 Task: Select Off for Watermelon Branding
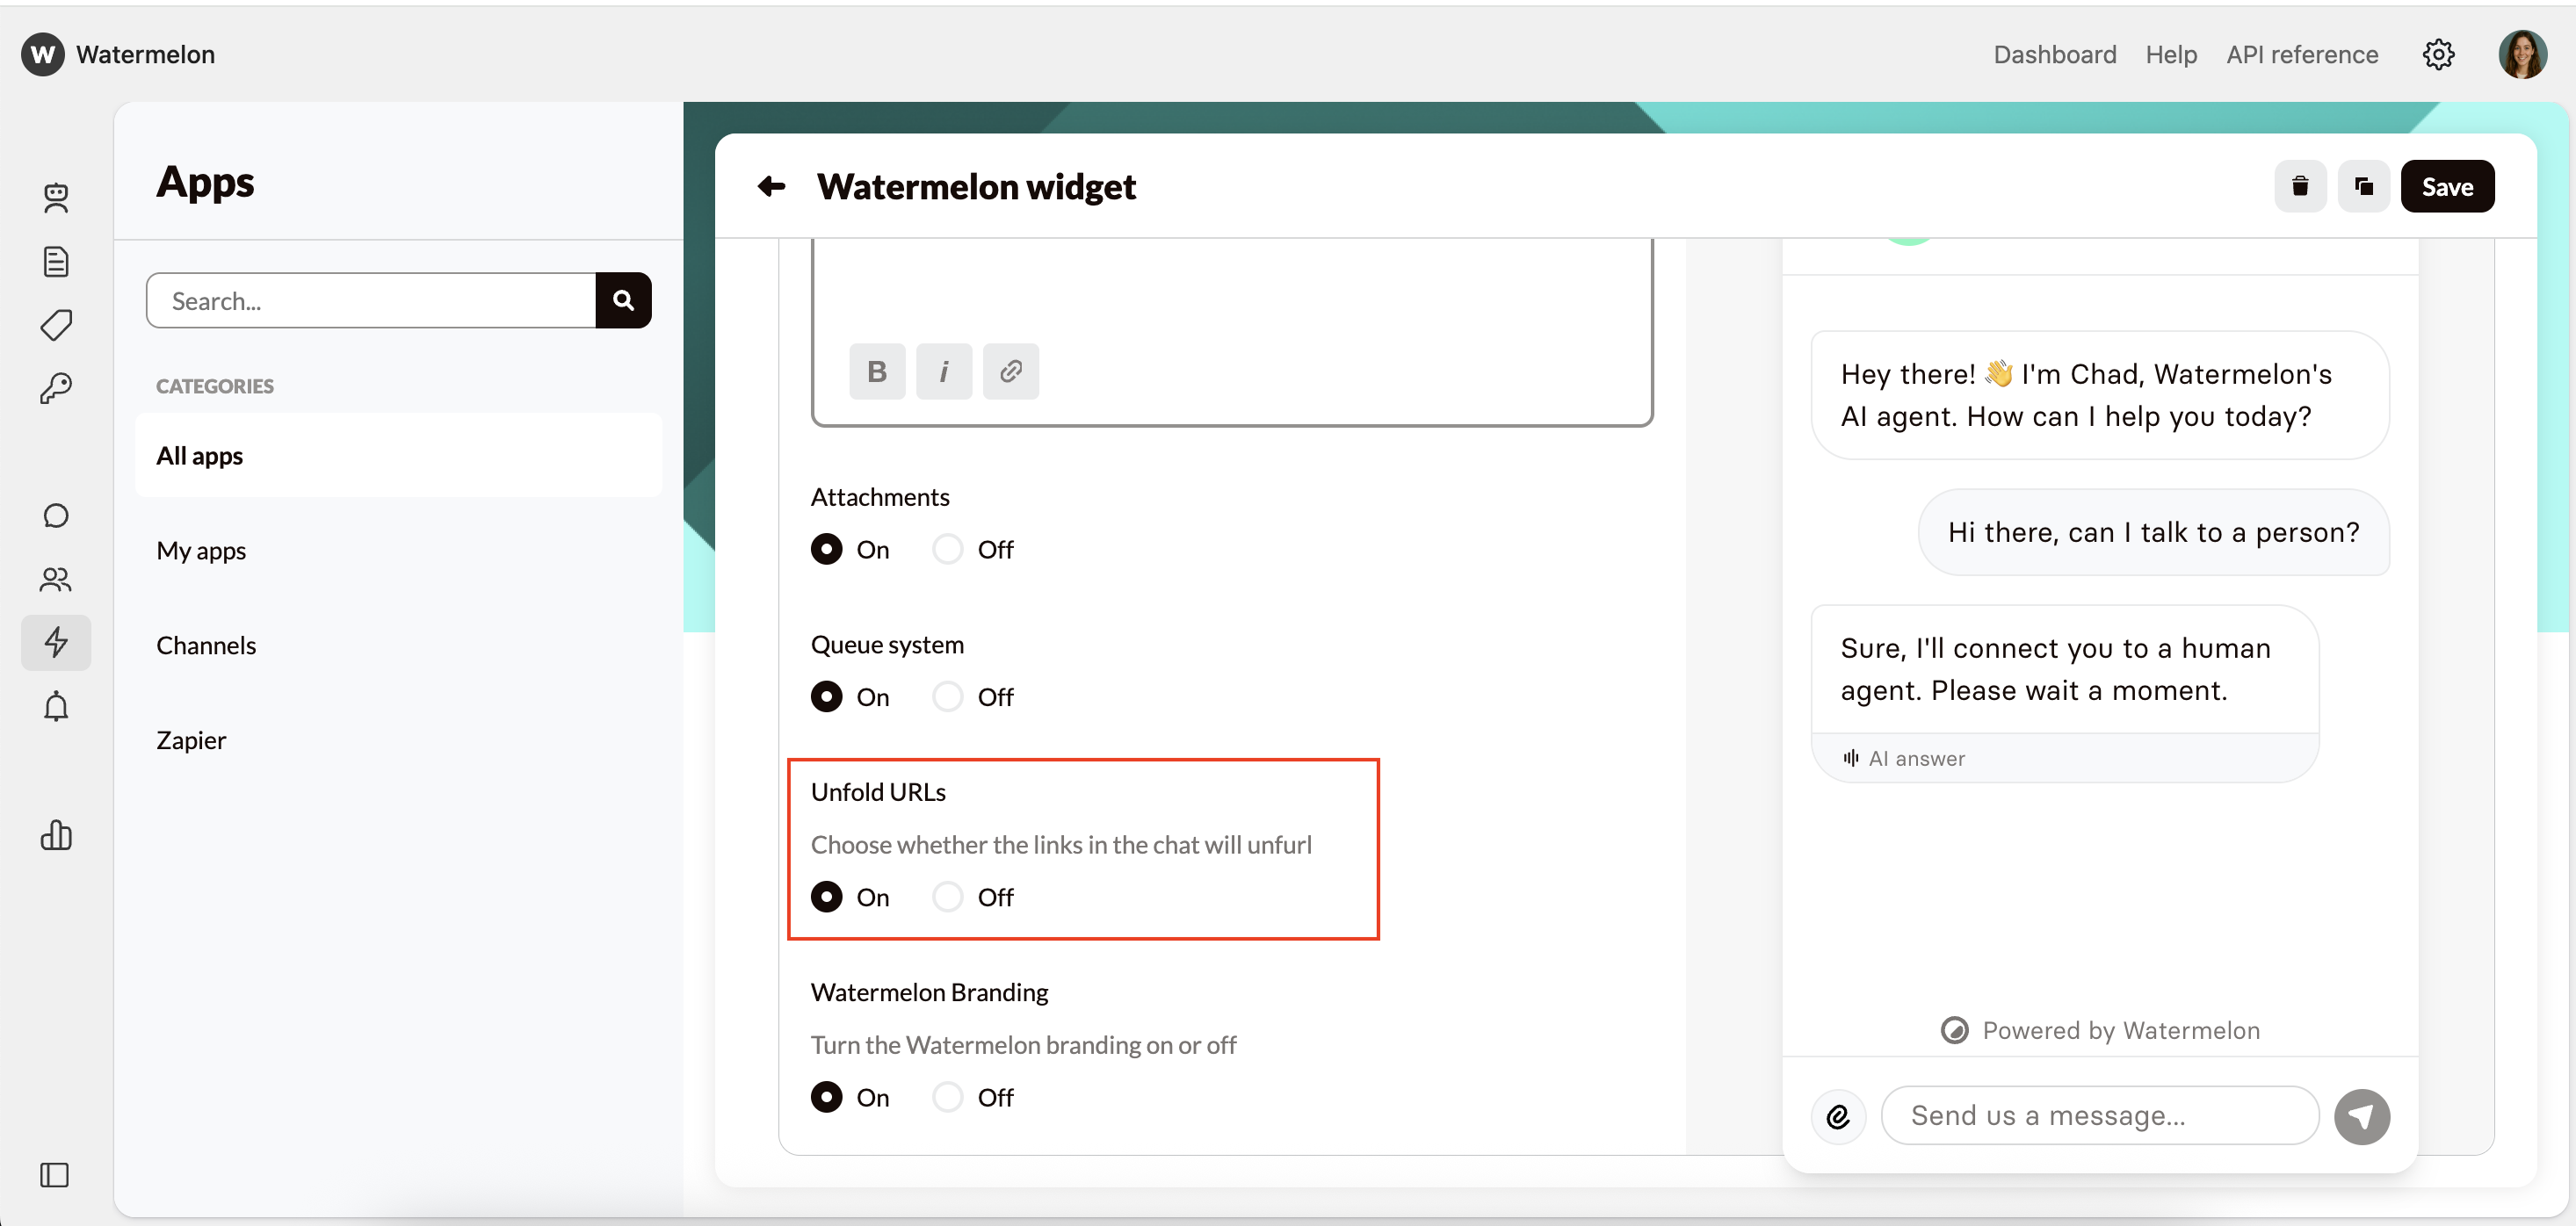(x=947, y=1097)
